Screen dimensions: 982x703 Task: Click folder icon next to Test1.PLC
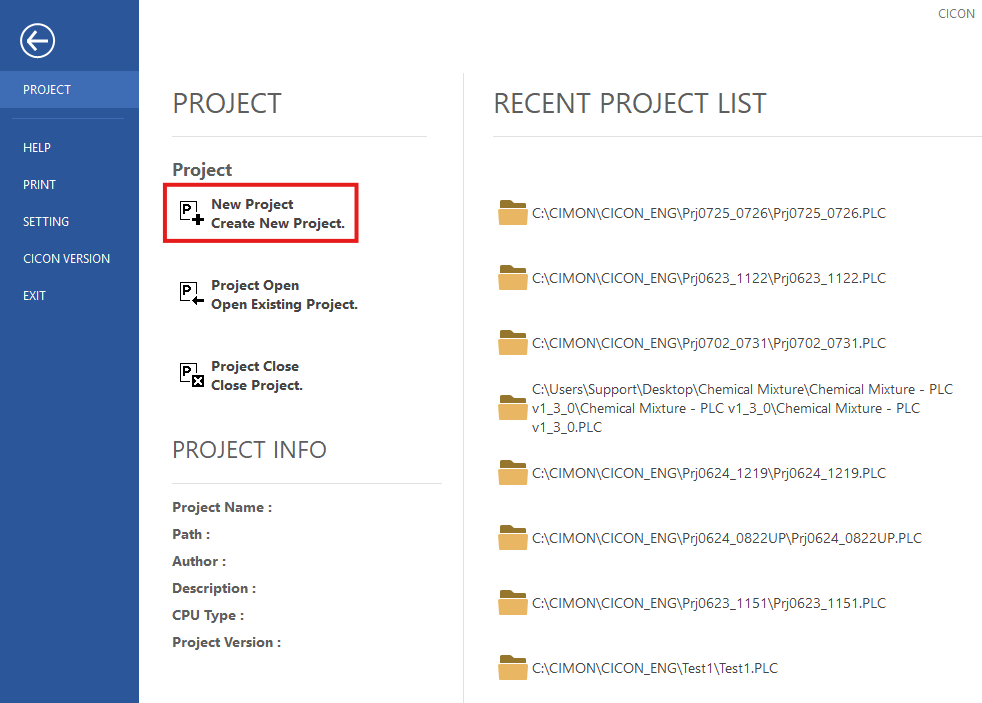[513, 668]
